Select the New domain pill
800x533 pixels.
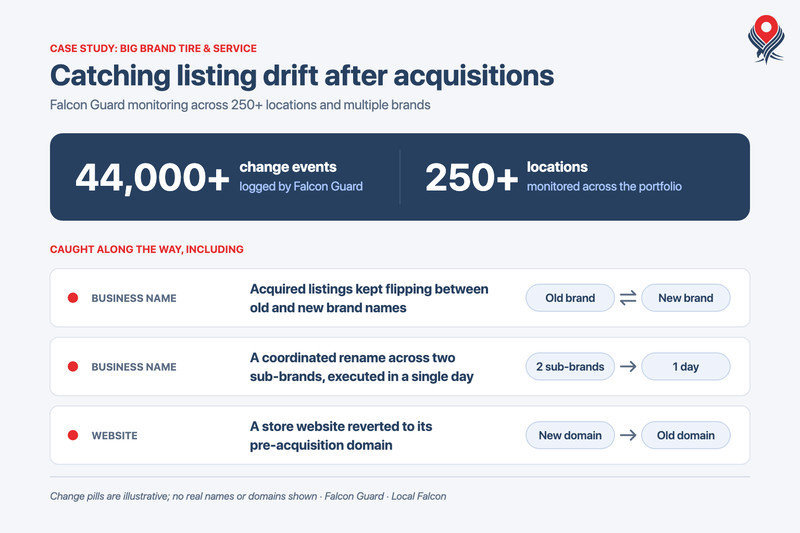(x=570, y=435)
